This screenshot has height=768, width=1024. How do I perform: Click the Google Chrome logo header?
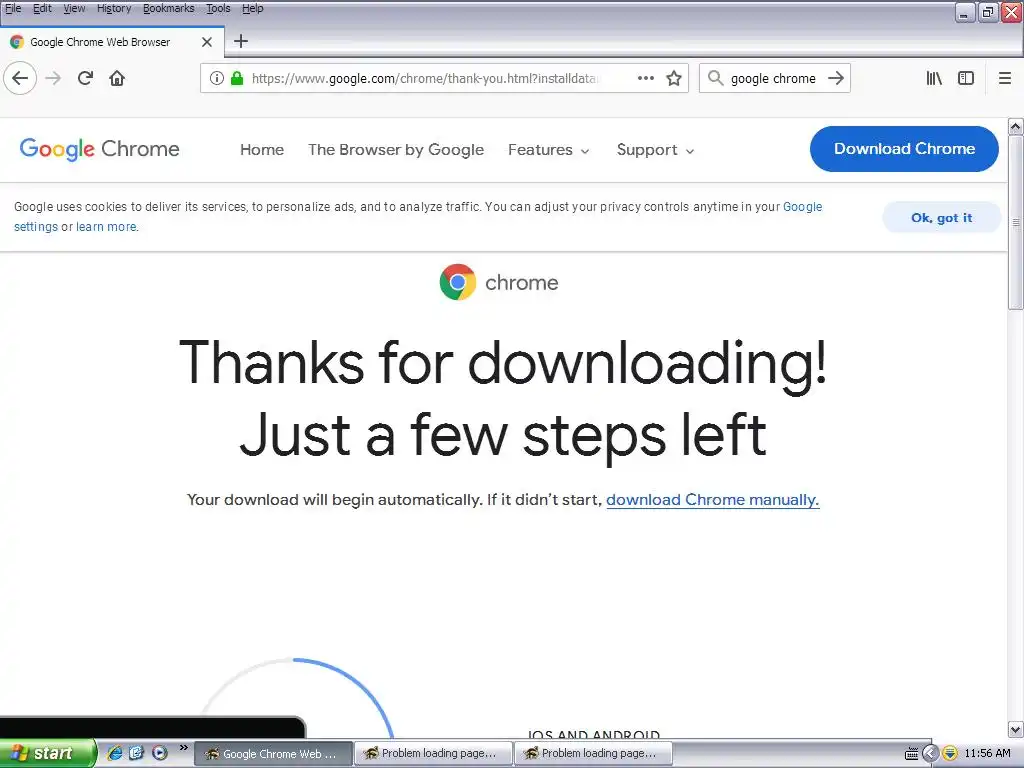coord(99,149)
